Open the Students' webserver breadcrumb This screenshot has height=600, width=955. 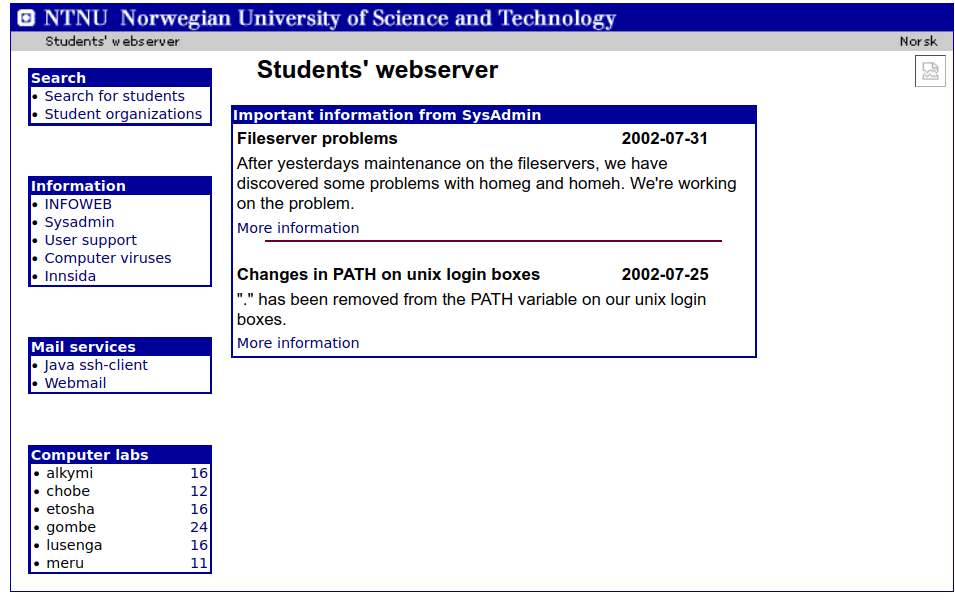tap(112, 41)
